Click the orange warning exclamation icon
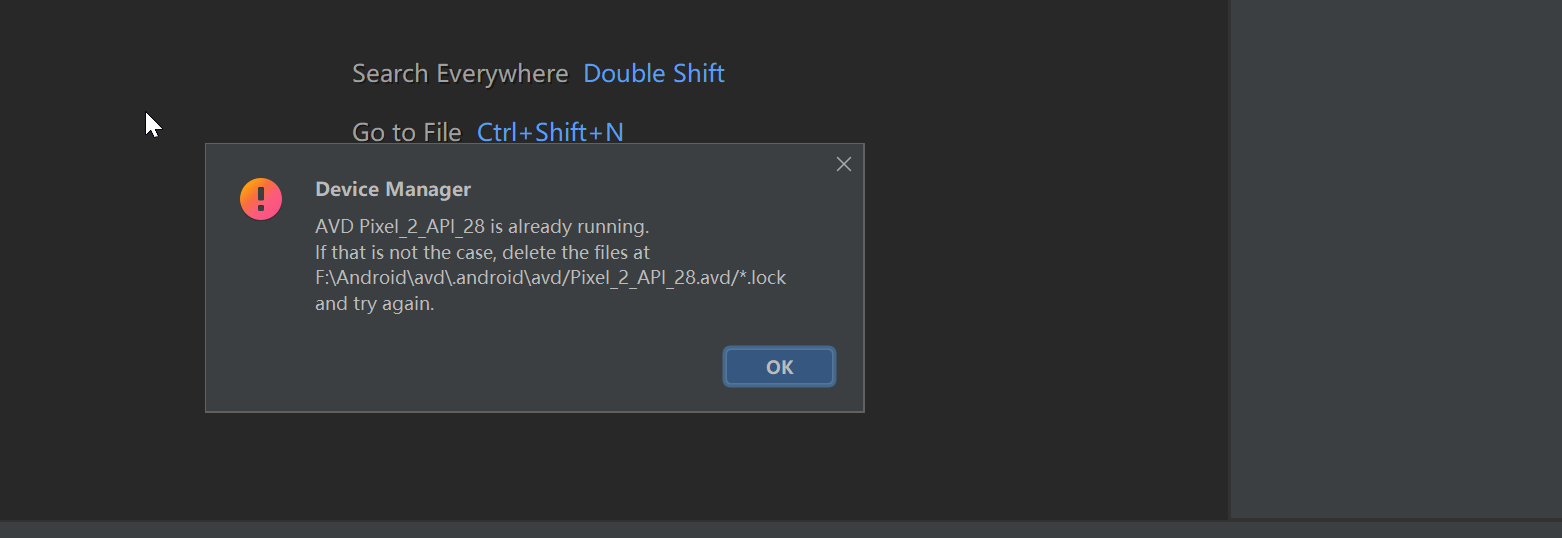Viewport: 1562px width, 538px height. click(x=261, y=199)
